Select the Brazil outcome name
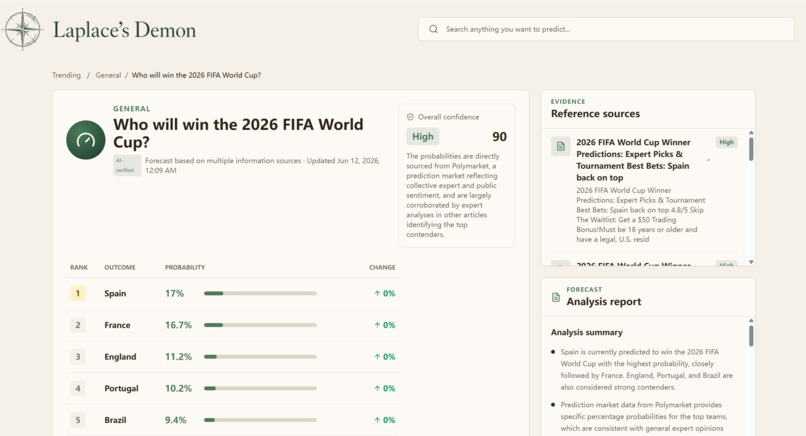This screenshot has height=436, width=806. (115, 420)
